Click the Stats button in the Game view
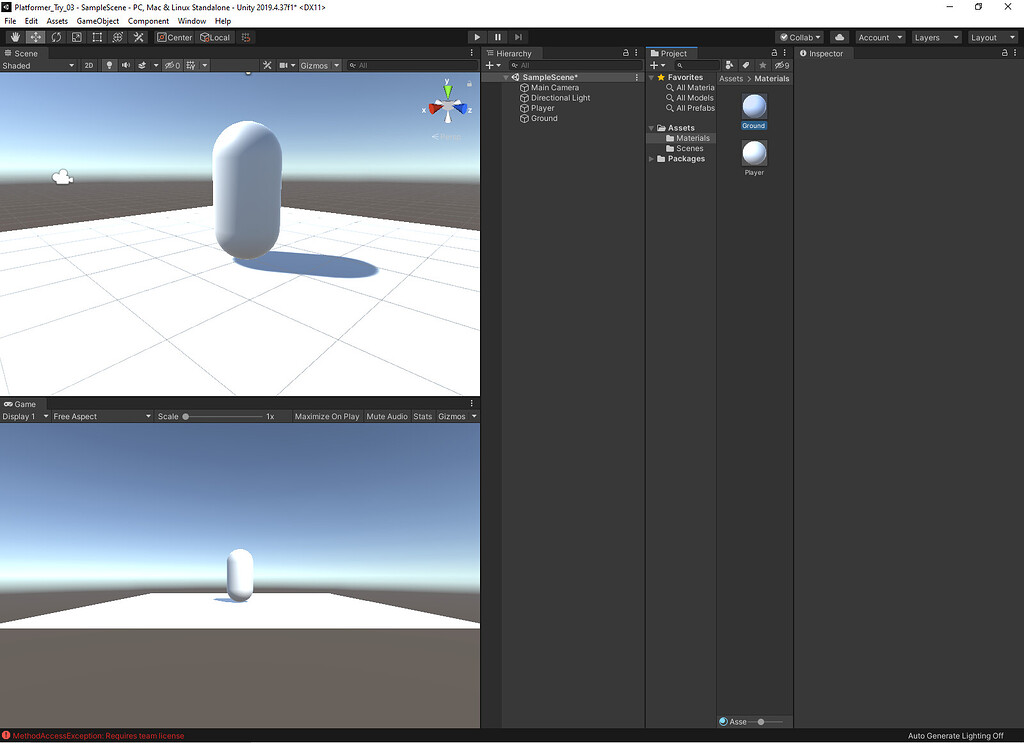Viewport: 1024px width, 743px height. click(x=422, y=416)
